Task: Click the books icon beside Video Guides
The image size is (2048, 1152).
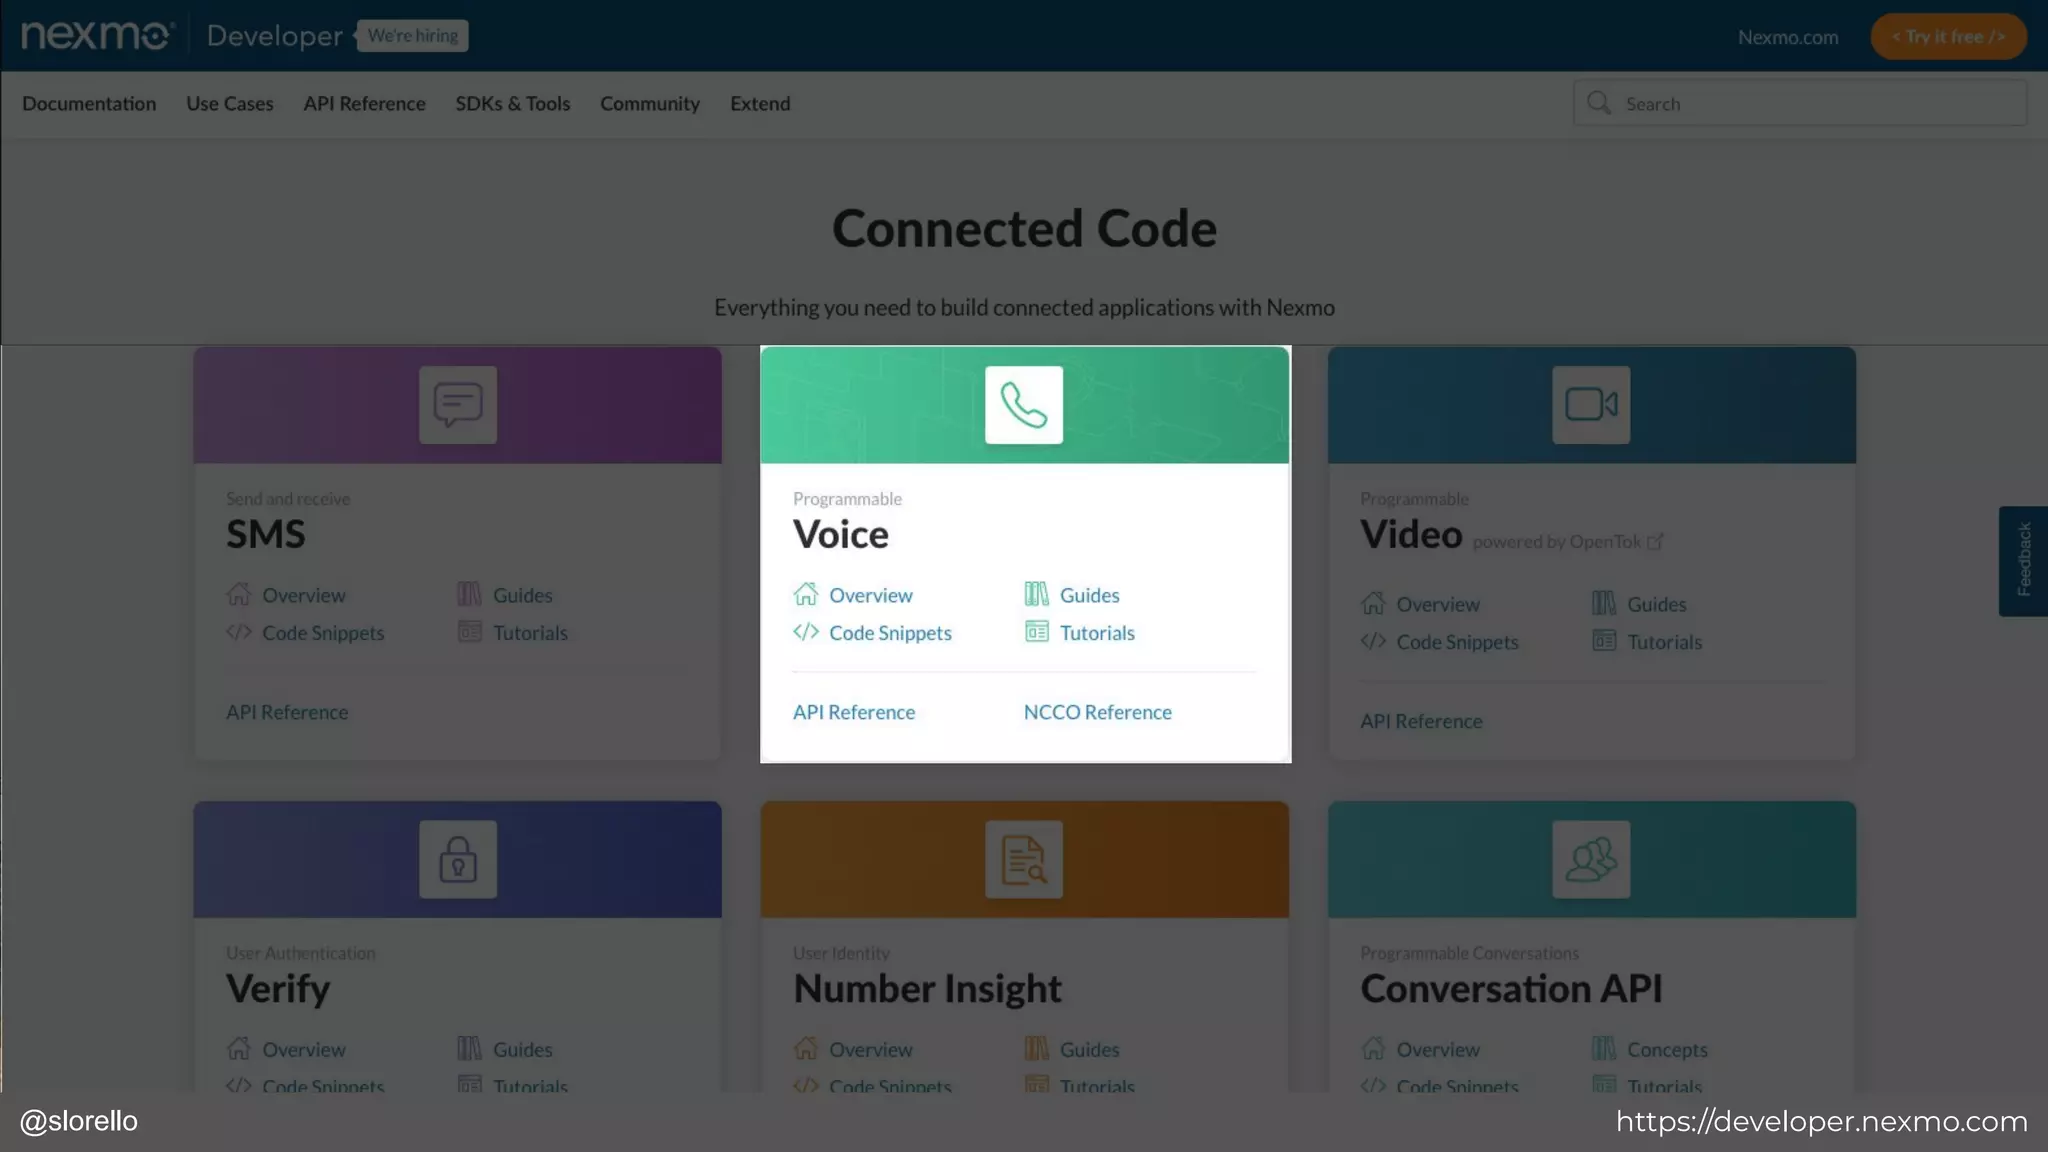Action: coord(1603,603)
